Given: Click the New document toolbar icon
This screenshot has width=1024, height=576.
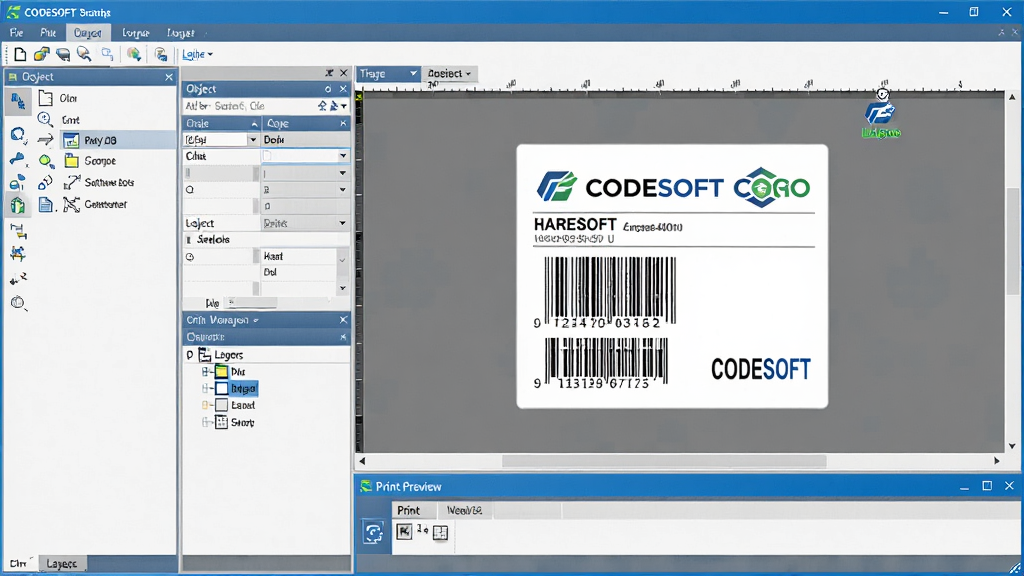Looking at the screenshot, I should pos(20,54).
